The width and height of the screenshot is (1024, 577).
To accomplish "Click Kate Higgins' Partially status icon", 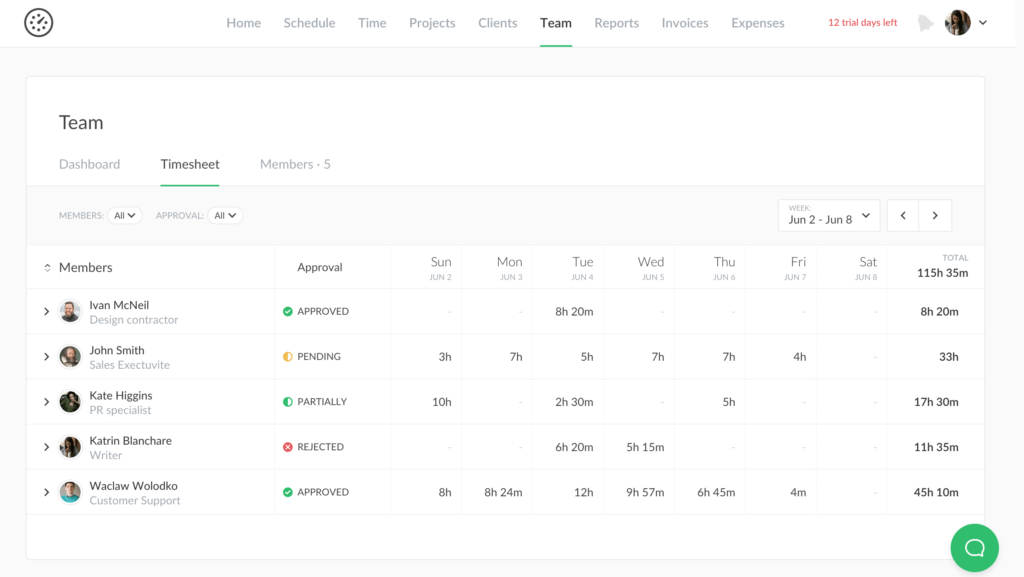I will click(287, 401).
